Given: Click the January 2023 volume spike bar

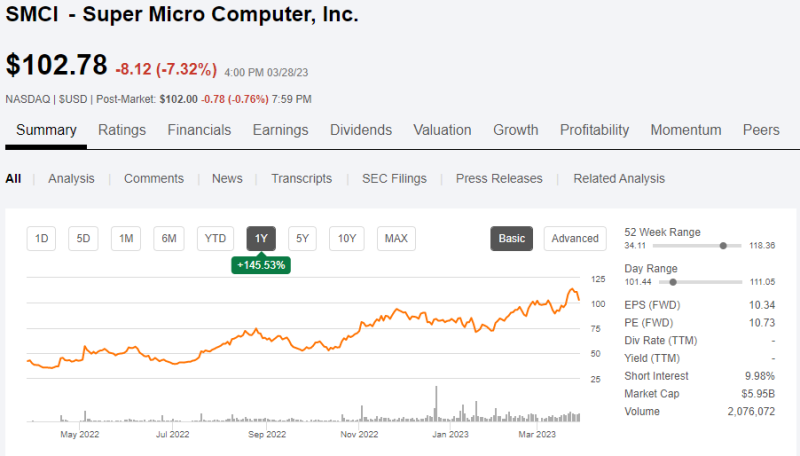Looking at the screenshot, I should click(437, 403).
